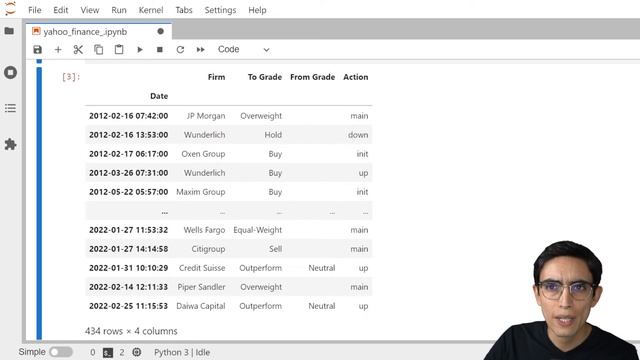
Task: Open the Running Terminals and Kernels panel
Action: pos(10,72)
